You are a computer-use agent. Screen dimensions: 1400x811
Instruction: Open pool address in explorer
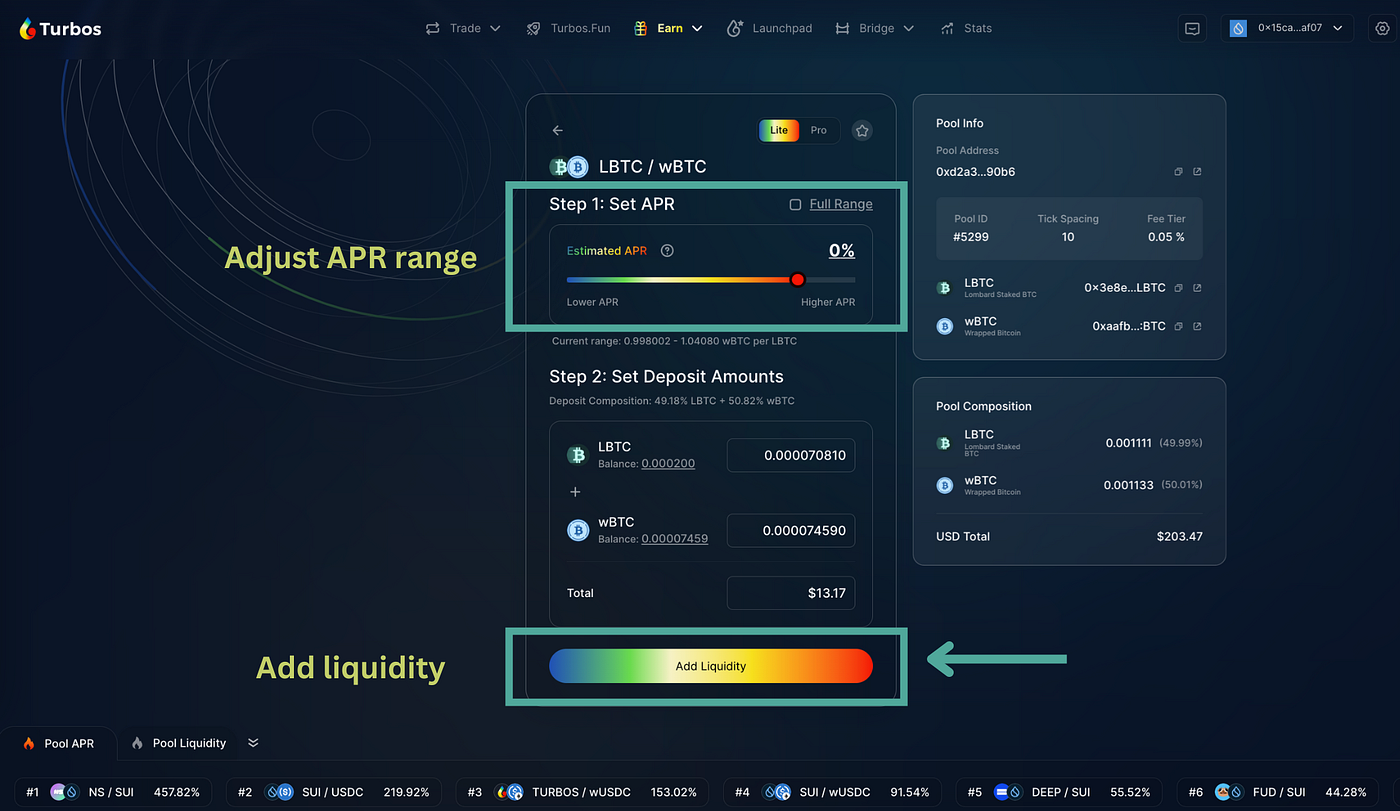1197,172
